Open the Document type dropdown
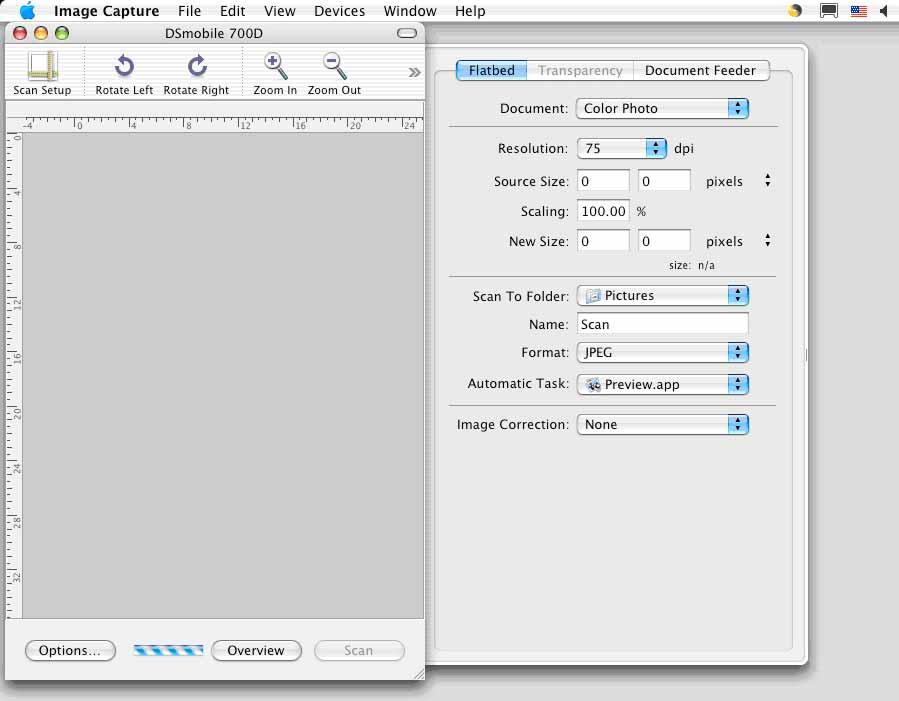This screenshot has height=701, width=899. 662,108
